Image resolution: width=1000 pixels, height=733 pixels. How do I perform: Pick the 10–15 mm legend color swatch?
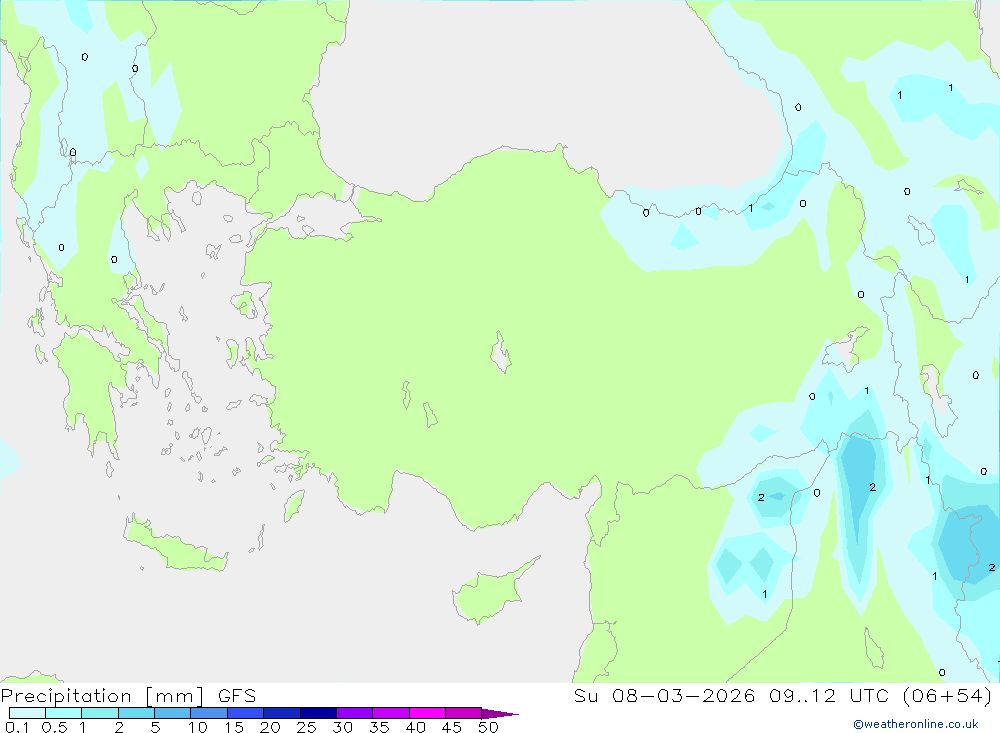[209, 713]
